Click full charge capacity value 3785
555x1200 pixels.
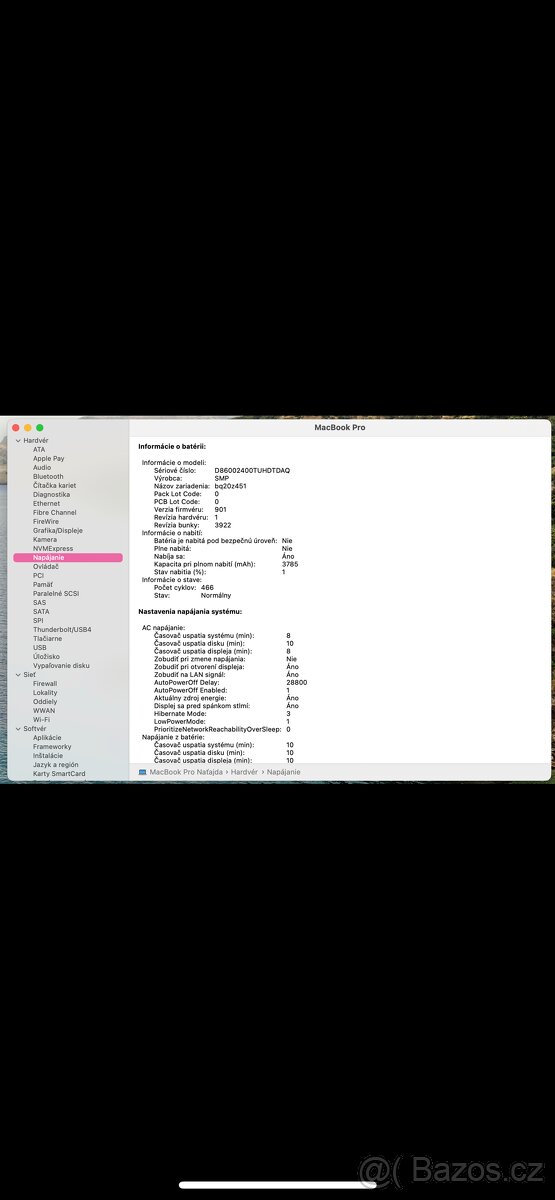click(290, 564)
